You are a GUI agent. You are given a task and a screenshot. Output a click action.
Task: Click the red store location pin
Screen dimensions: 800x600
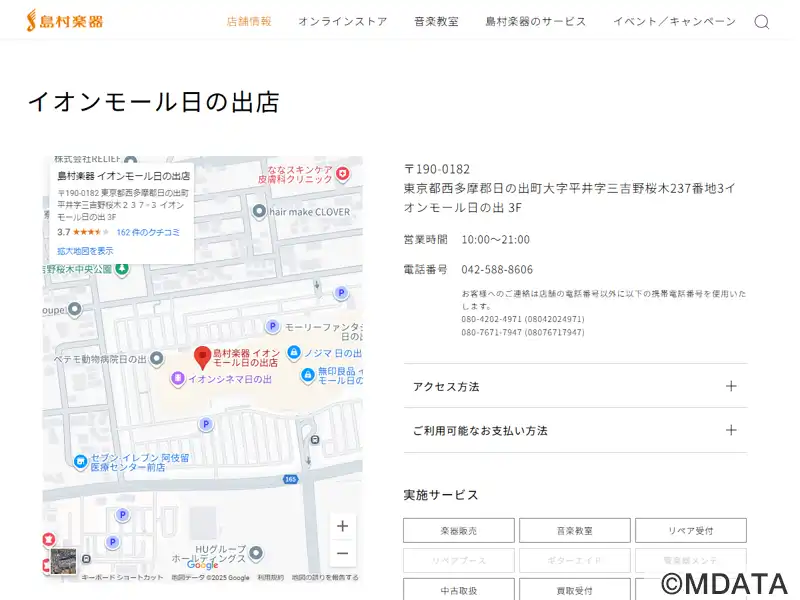click(202, 356)
